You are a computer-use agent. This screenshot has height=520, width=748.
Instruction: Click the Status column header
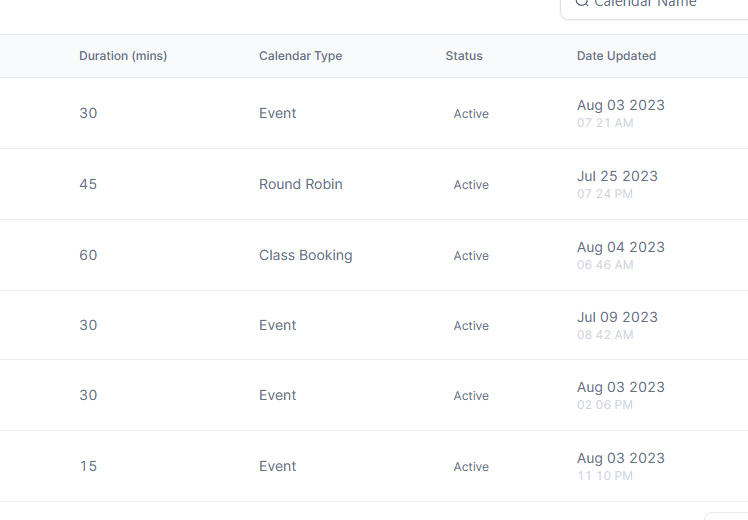pos(464,56)
